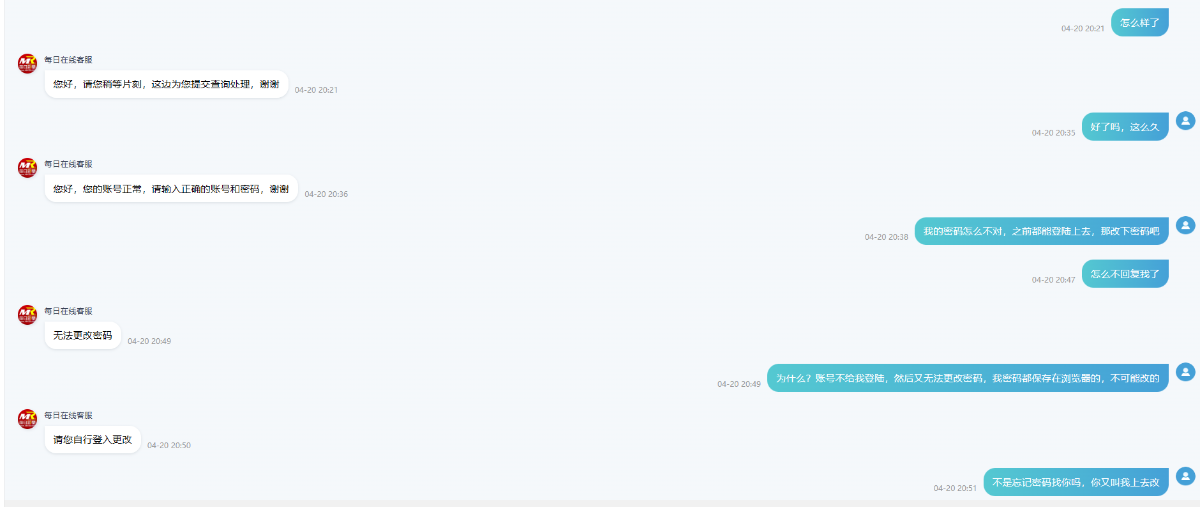This screenshot has height=507, width=1200.
Task: Open the agent avatar beside '无法更改密码' message
Action: pyautogui.click(x=27, y=315)
